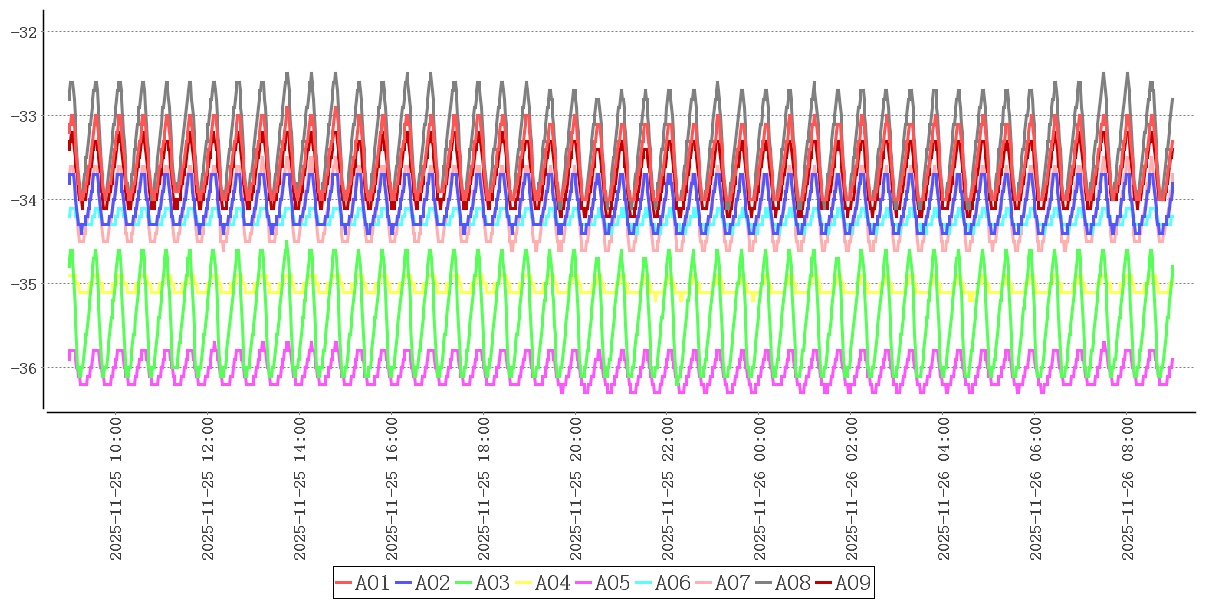Click the 2025-11-26 00:00 time axis label
Image resolution: width=1207 pixels, height=600 pixels.
760,489
